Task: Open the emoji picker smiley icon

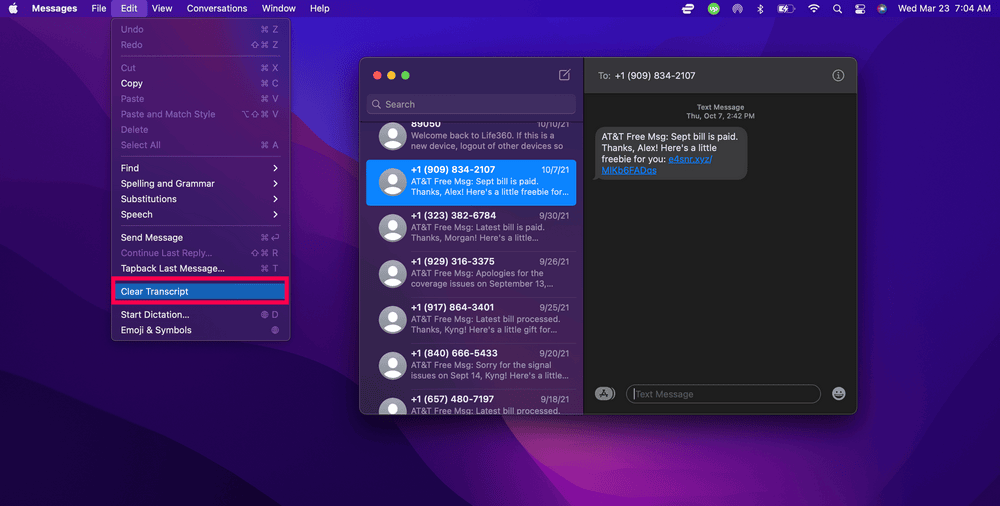Action: 839,394
